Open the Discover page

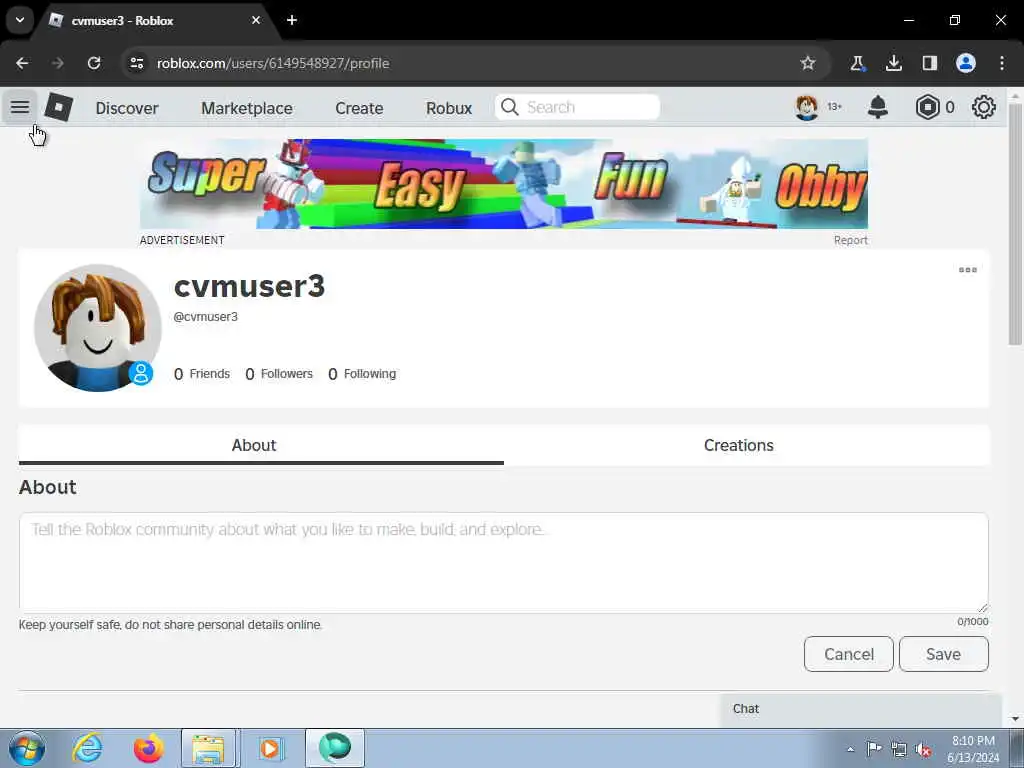(127, 108)
